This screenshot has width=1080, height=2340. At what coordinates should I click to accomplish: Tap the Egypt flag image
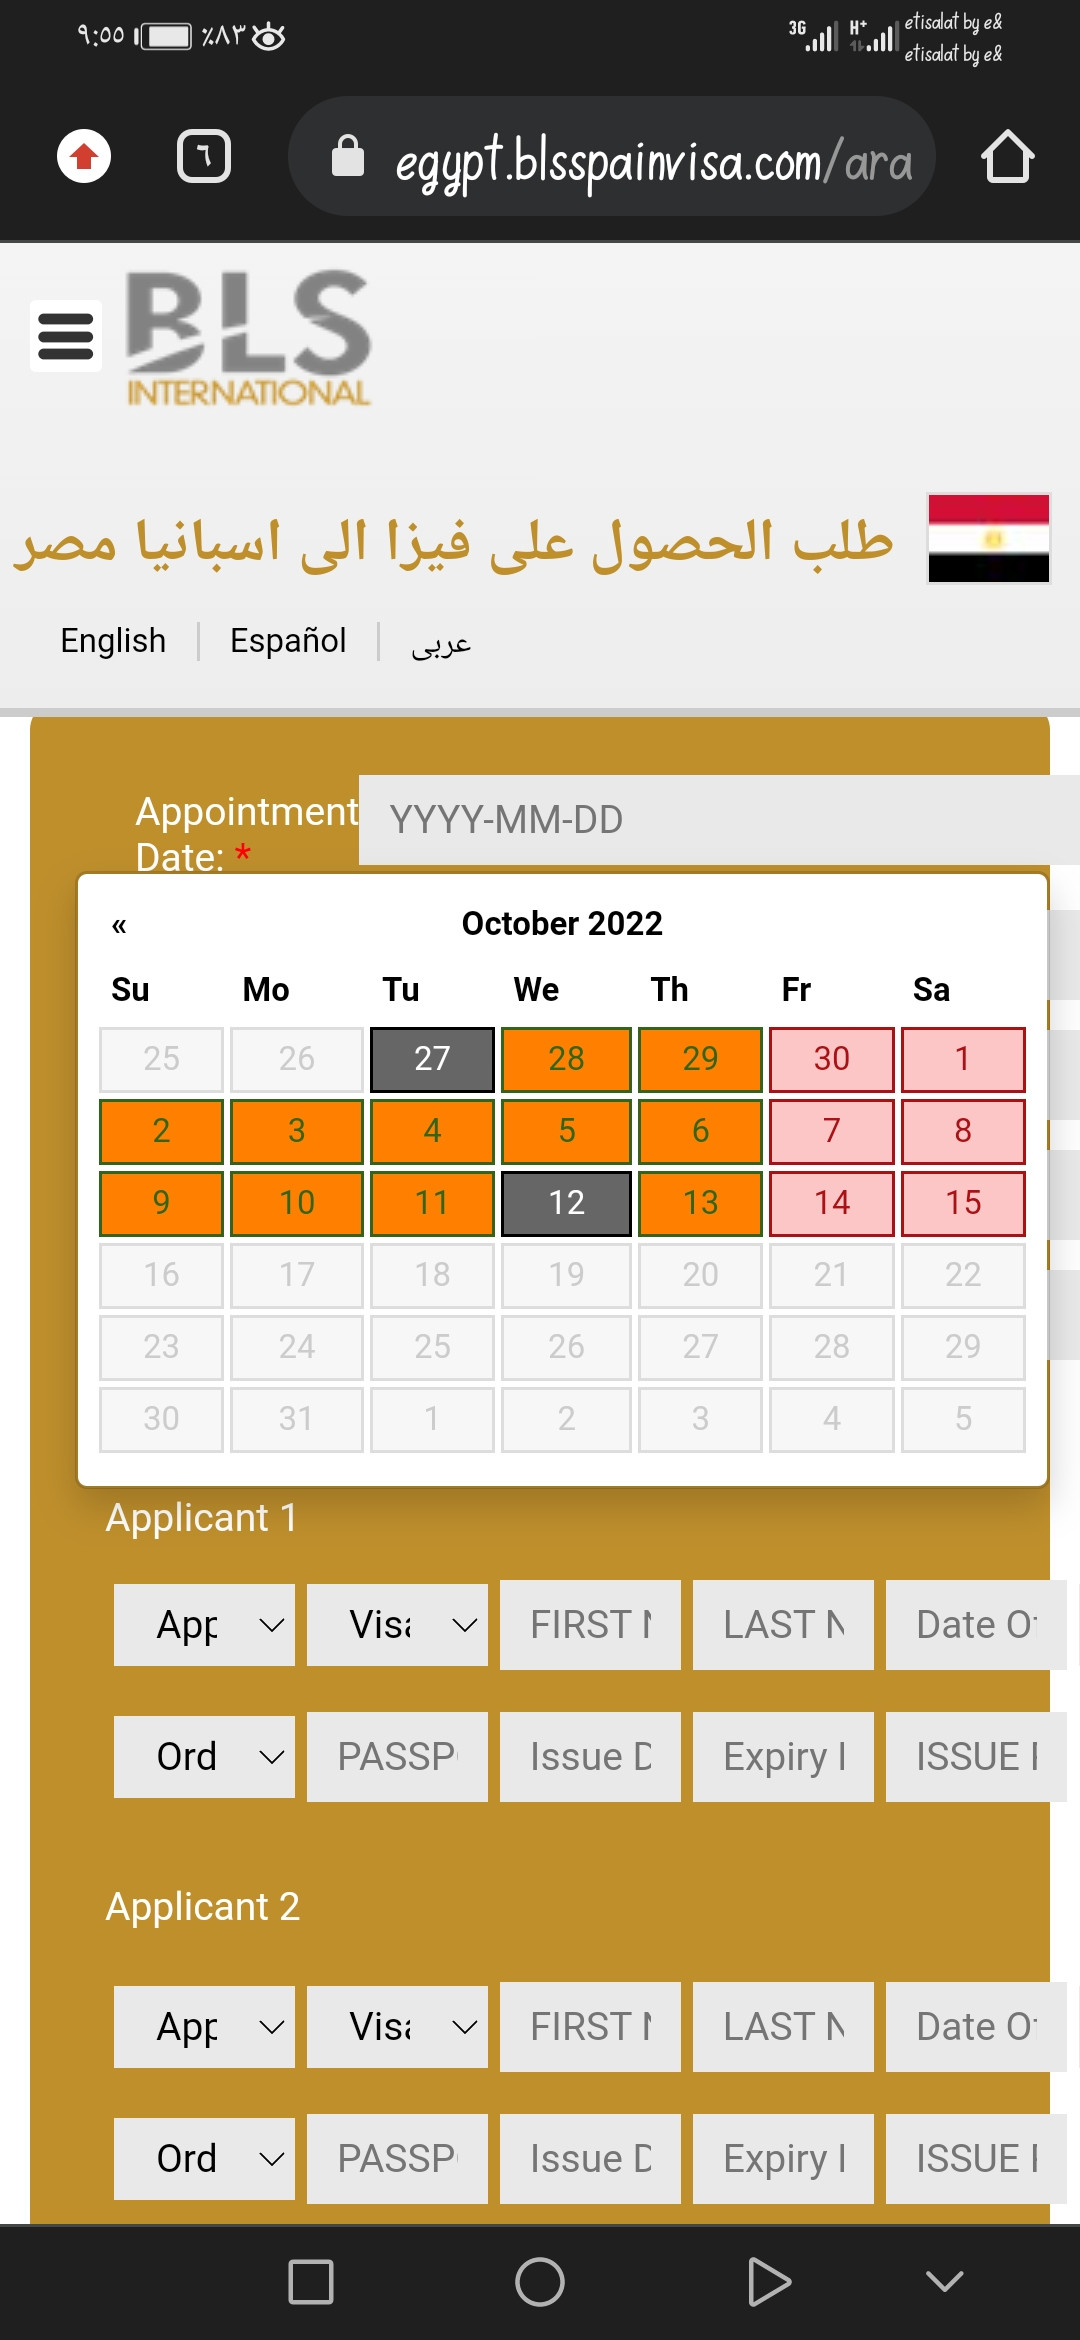pyautogui.click(x=988, y=538)
